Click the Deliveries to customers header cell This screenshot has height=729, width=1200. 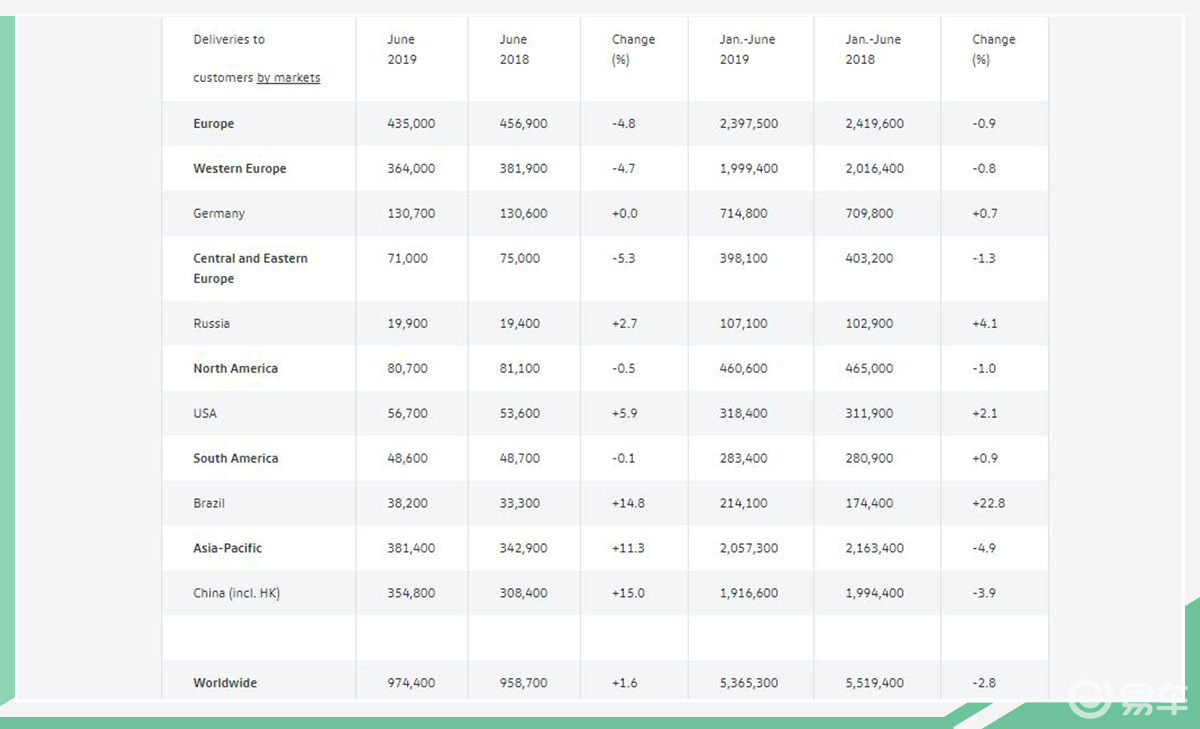(x=257, y=59)
